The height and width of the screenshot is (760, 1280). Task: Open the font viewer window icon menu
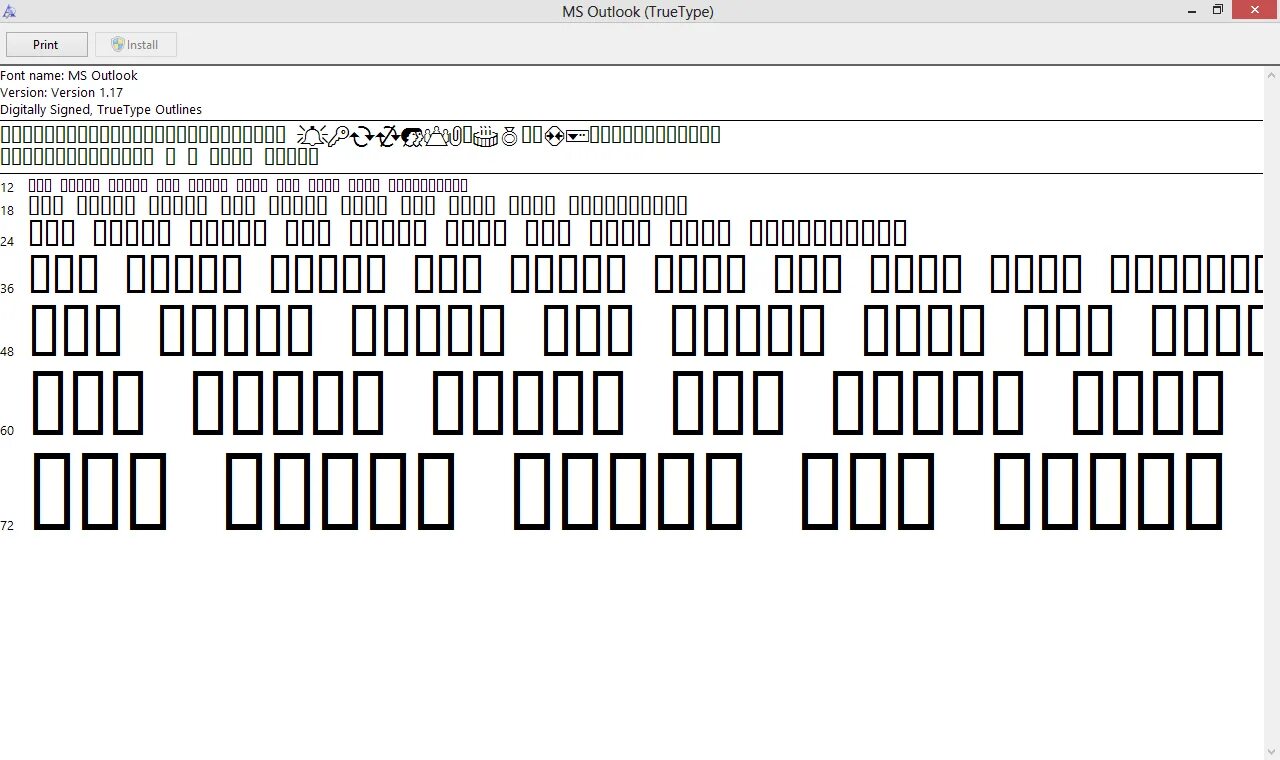coord(10,11)
